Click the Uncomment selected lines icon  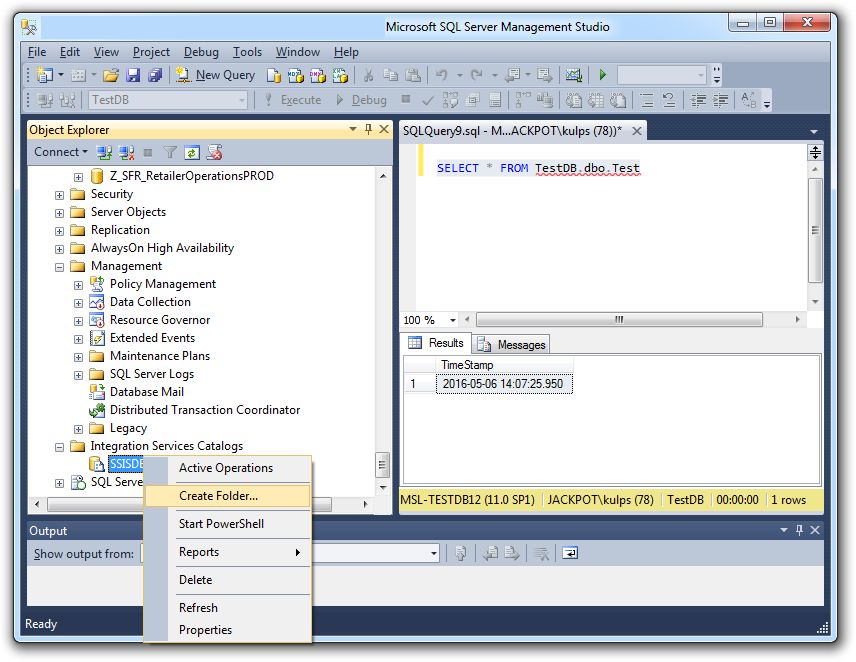click(x=669, y=100)
